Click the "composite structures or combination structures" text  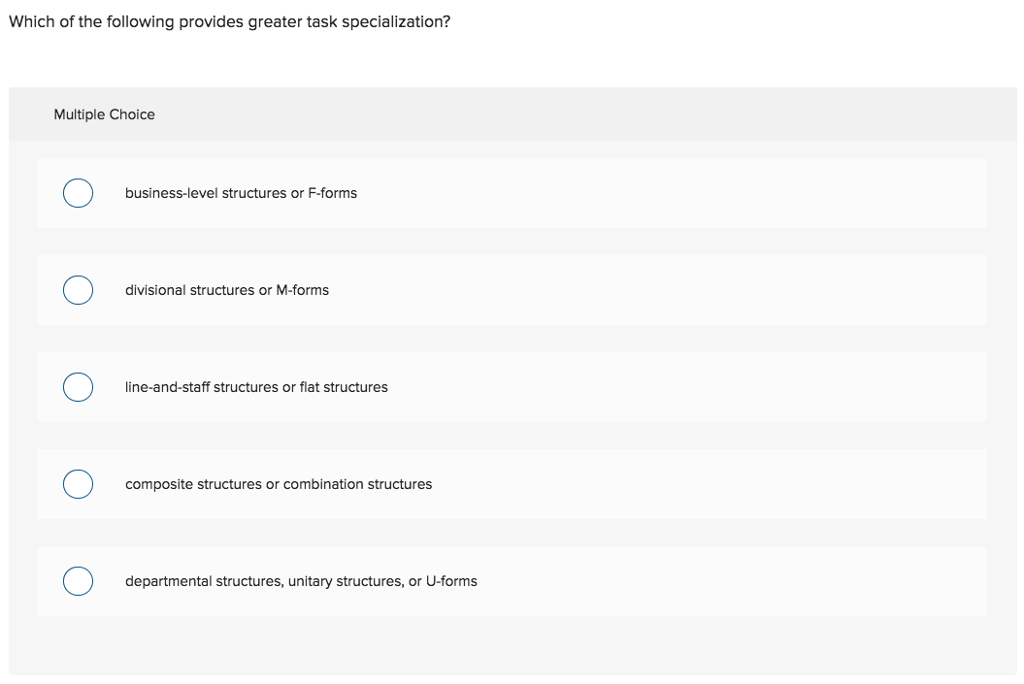tap(278, 484)
